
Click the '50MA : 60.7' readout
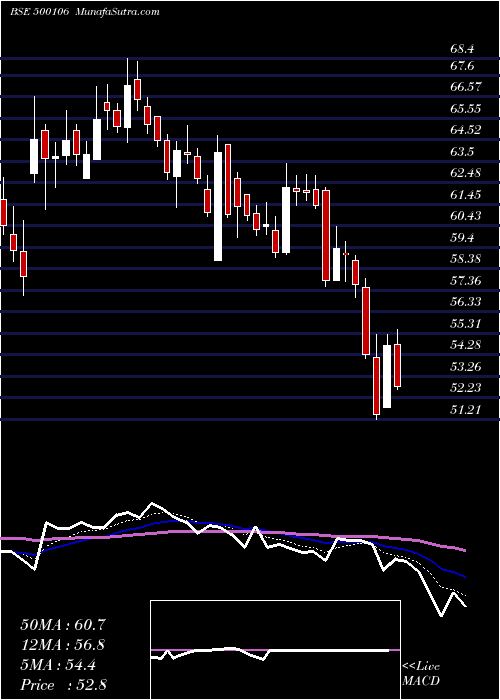[x=63, y=625]
